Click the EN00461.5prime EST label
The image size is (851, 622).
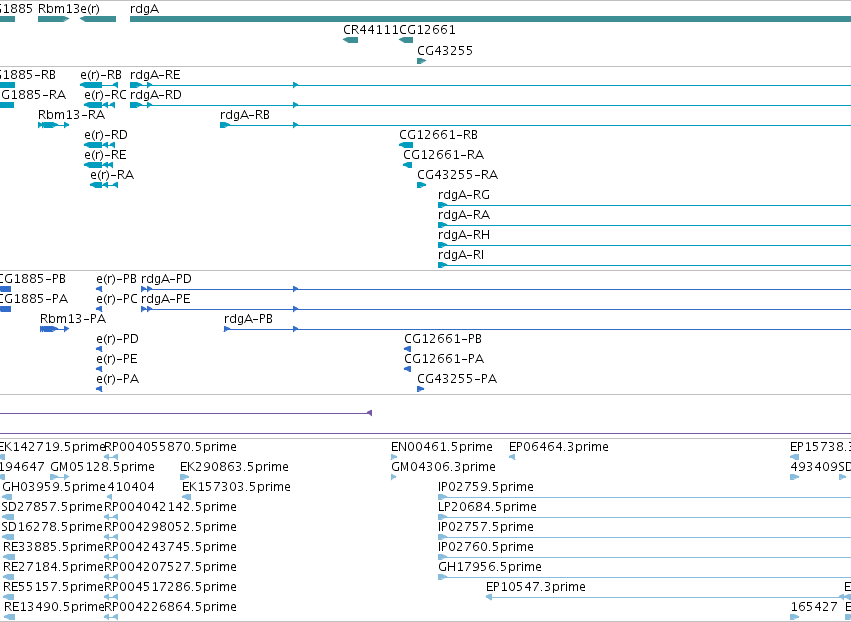tap(442, 447)
